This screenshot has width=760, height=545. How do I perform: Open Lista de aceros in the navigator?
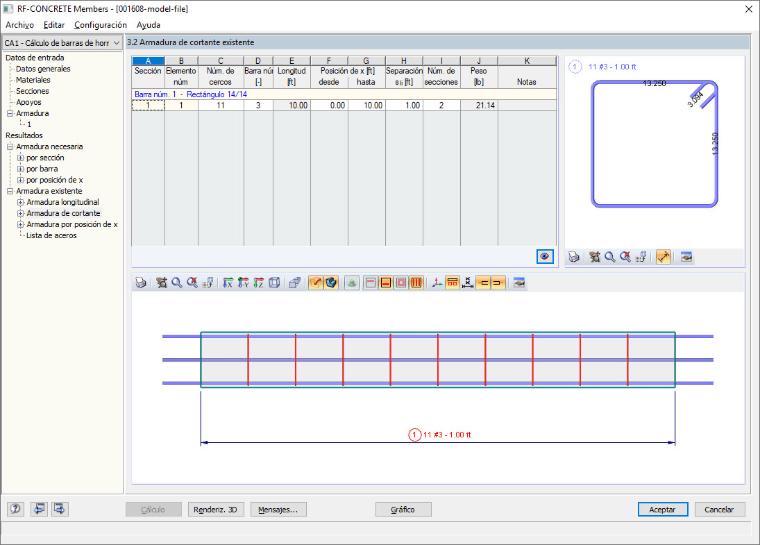(51, 236)
